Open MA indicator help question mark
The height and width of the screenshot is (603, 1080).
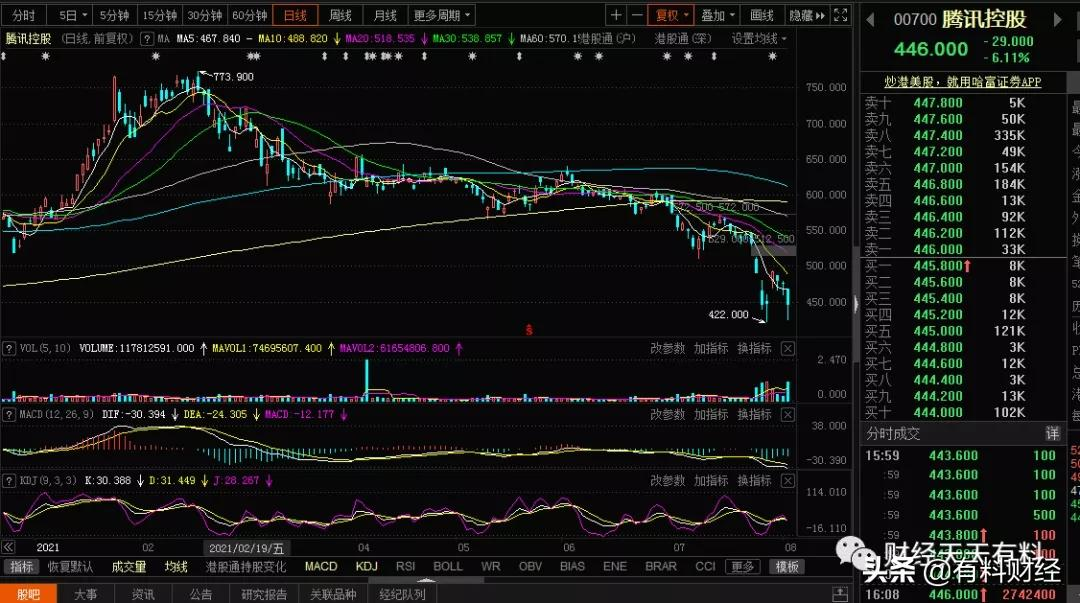coord(147,39)
